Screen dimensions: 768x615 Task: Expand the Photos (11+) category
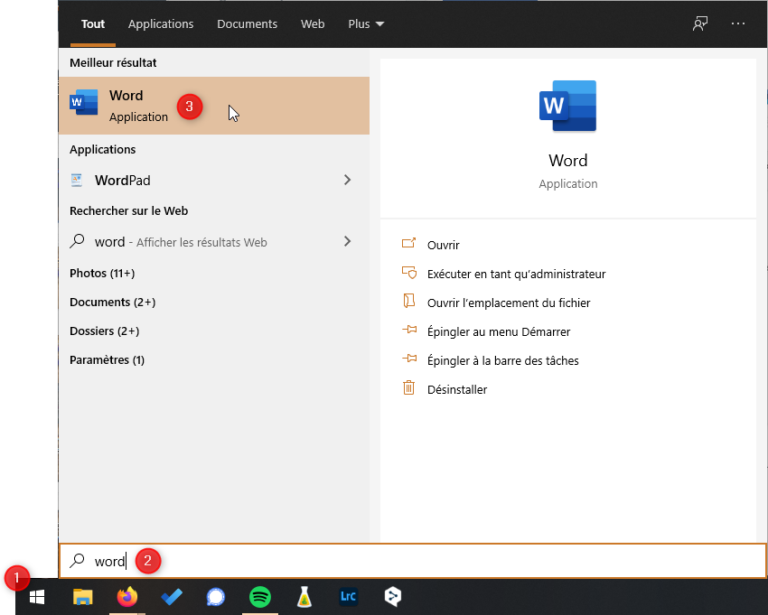coord(102,273)
